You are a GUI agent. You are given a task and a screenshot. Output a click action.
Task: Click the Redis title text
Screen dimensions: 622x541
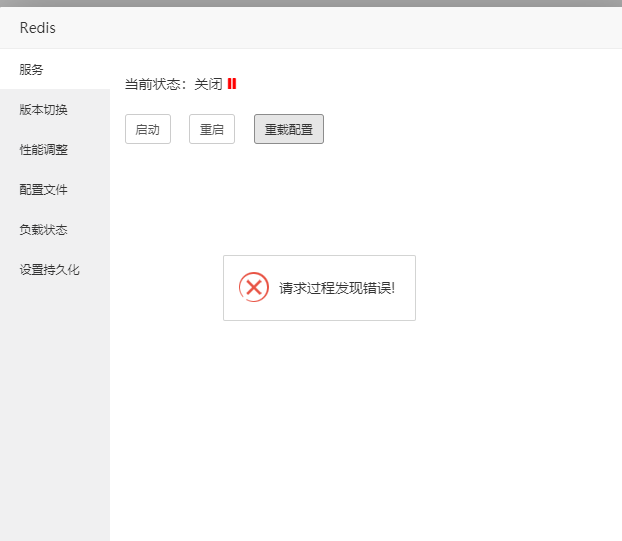coord(38,28)
